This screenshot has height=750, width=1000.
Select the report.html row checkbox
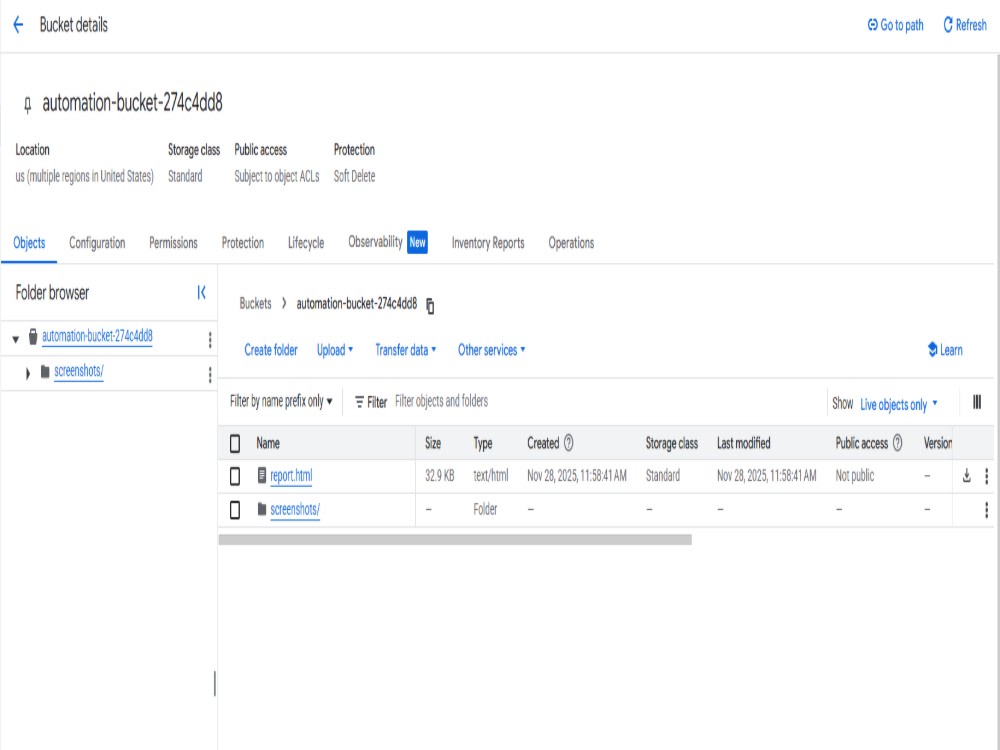235,476
